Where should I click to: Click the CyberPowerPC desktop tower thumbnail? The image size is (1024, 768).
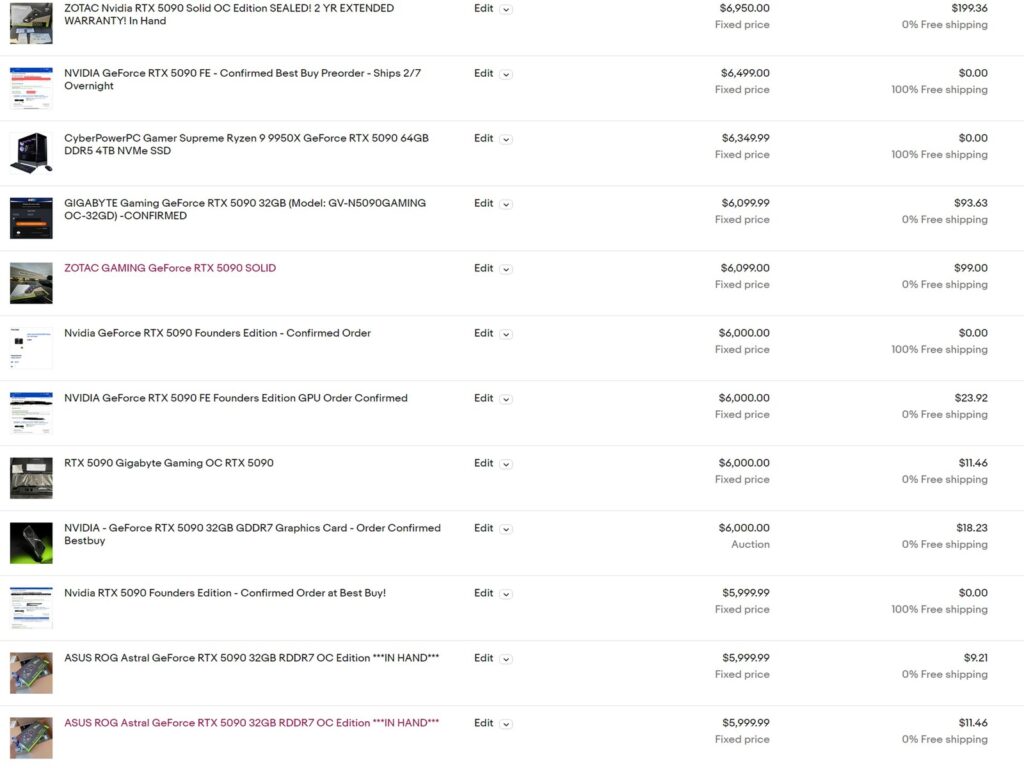click(30, 153)
